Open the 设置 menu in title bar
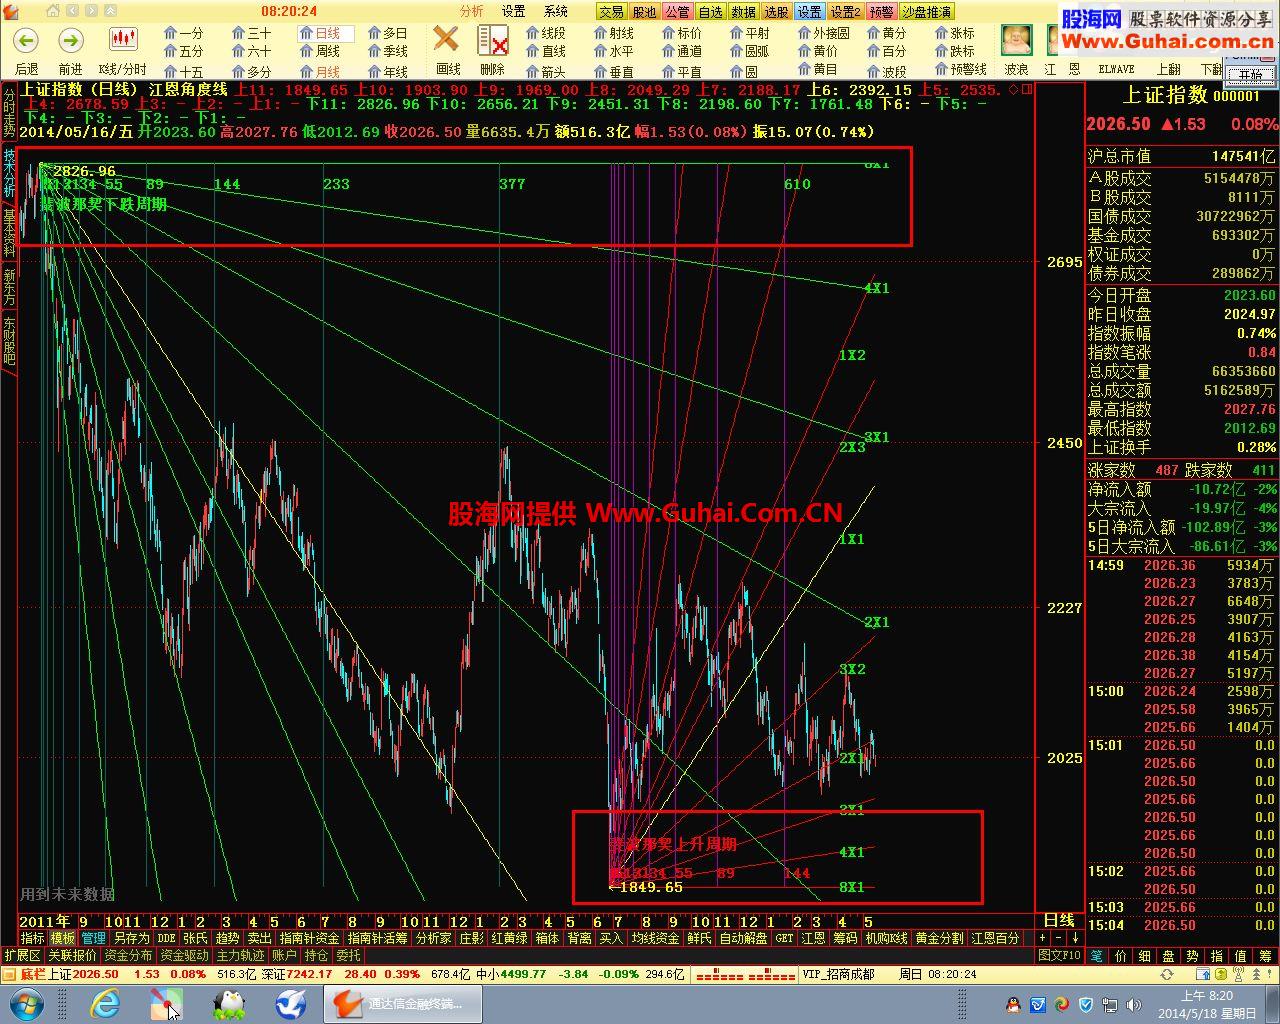The height and width of the screenshot is (1024, 1280). coord(514,11)
